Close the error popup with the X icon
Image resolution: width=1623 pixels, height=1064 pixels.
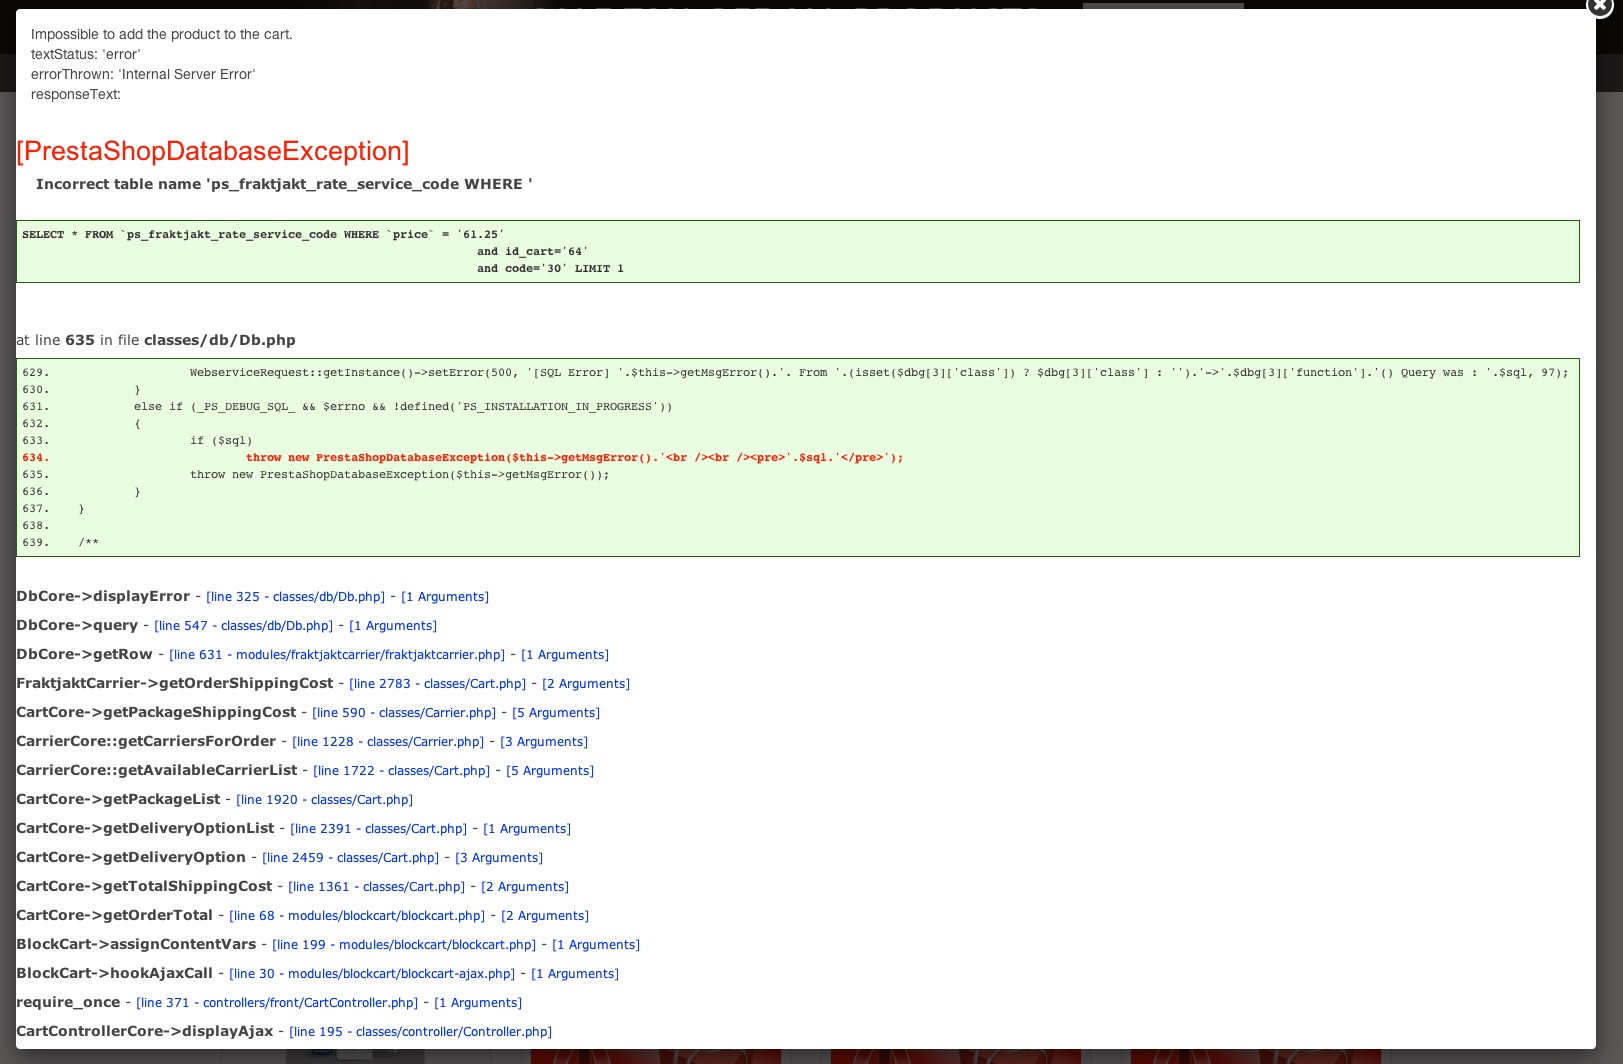point(1598,5)
